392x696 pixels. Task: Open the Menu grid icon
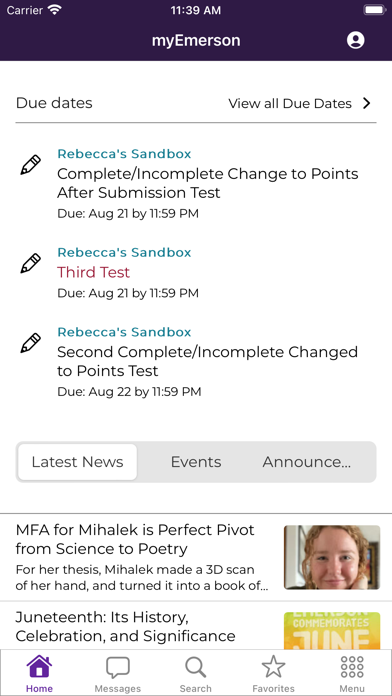(x=352, y=667)
